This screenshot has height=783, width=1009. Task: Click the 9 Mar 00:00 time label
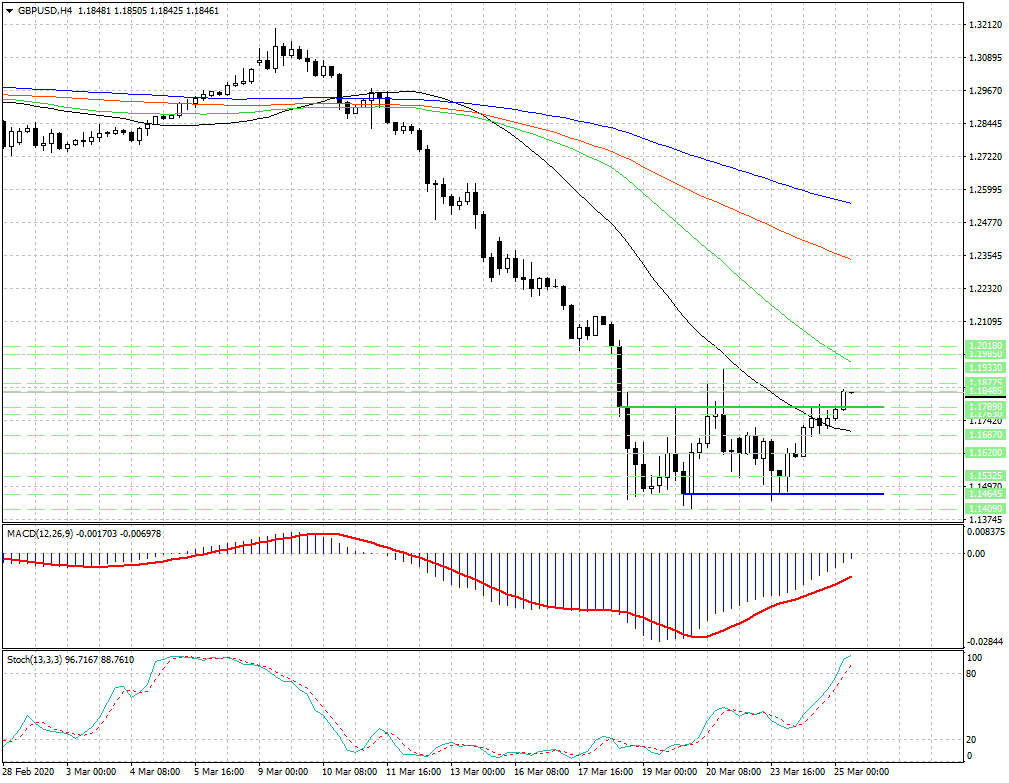coord(283,771)
